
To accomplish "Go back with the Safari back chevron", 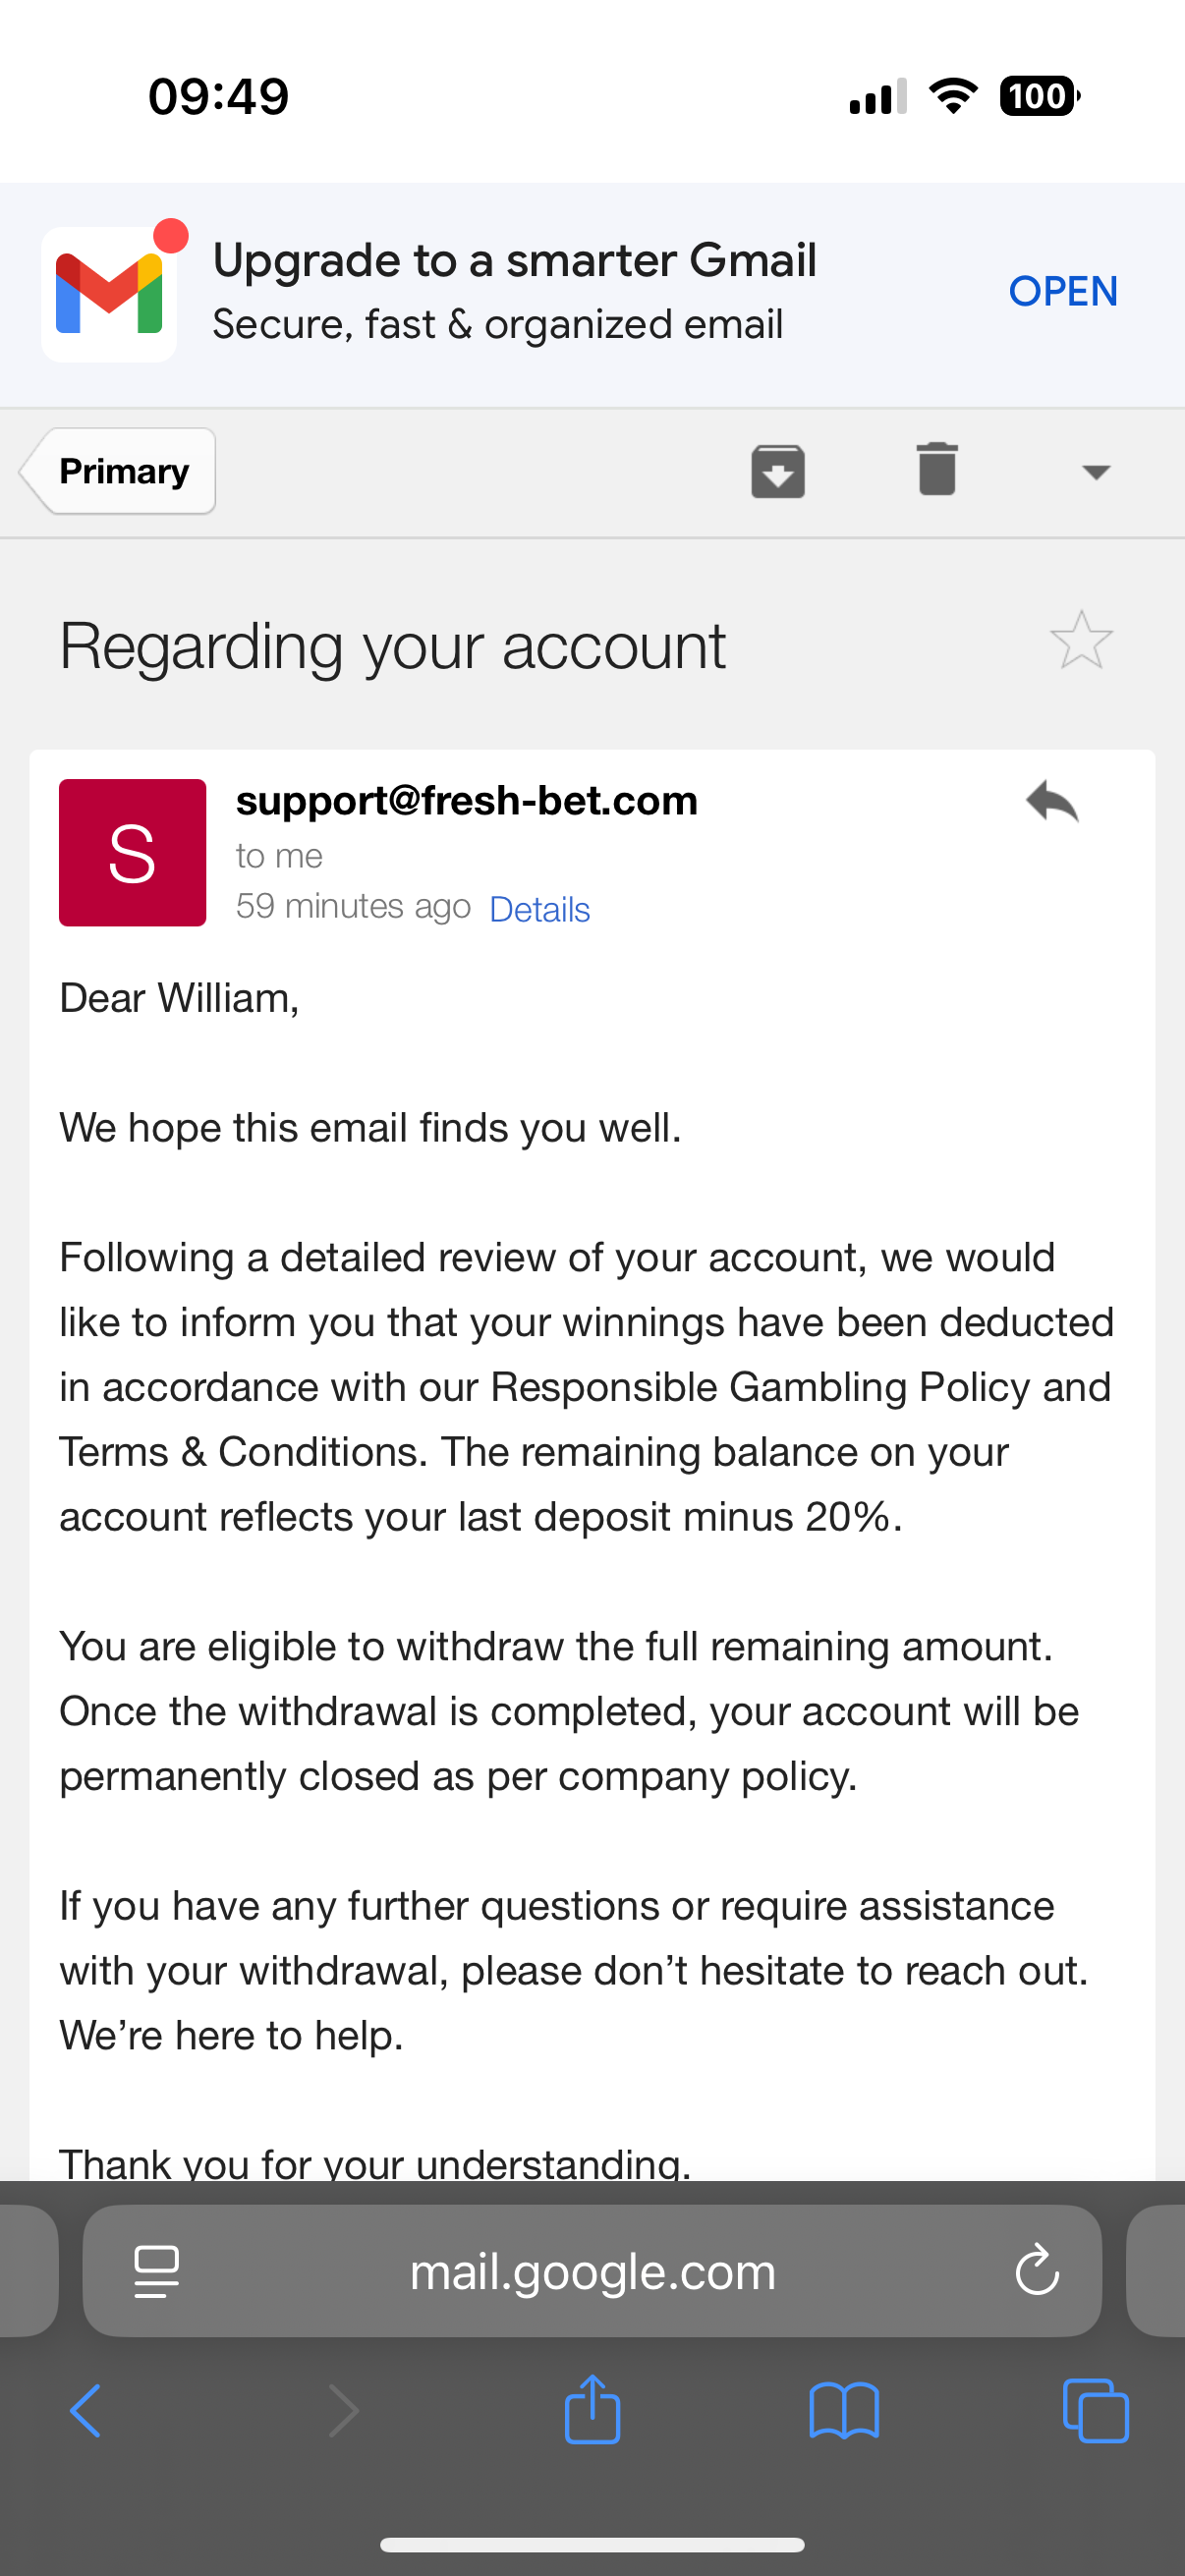I will (86, 2410).
